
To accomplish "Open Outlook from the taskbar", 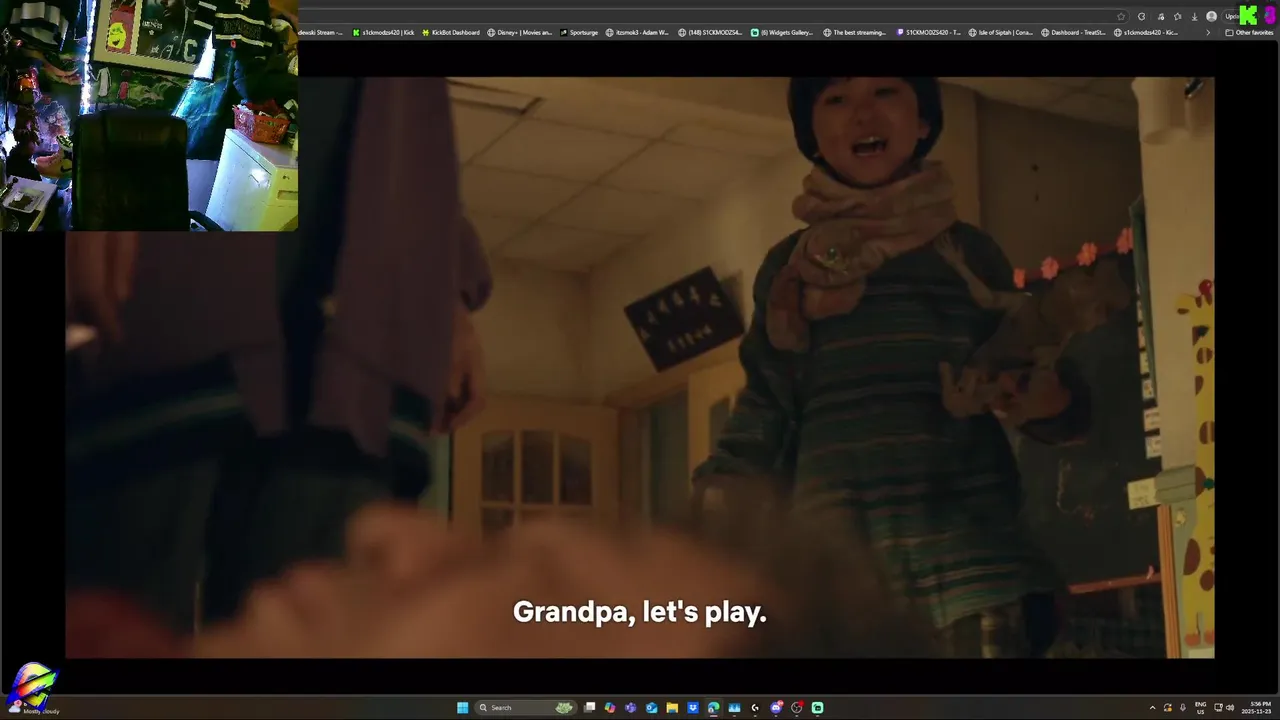I will (652, 708).
